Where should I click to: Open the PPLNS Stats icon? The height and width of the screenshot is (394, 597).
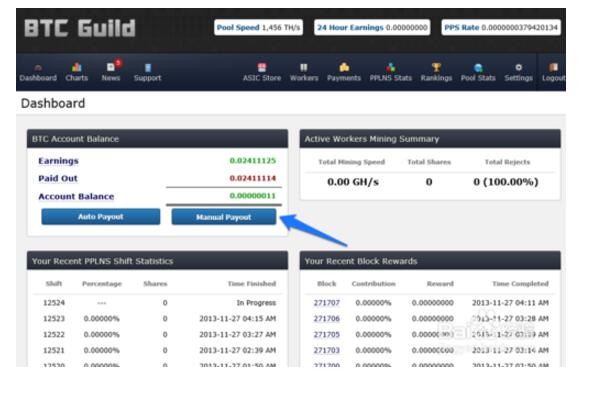391,67
